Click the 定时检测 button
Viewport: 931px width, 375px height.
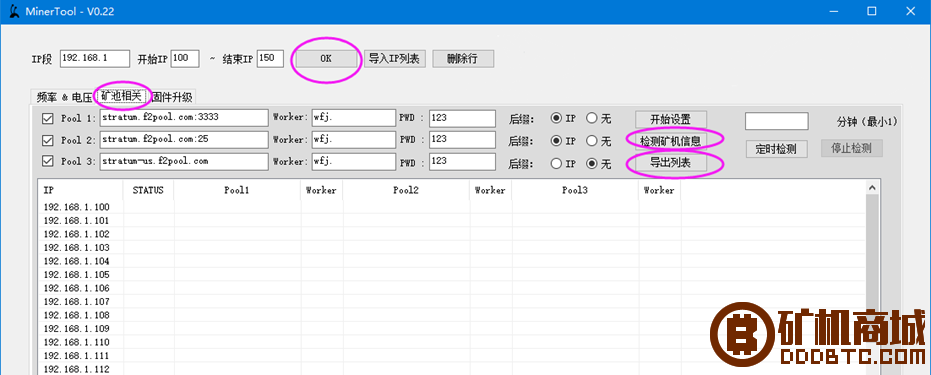point(776,149)
